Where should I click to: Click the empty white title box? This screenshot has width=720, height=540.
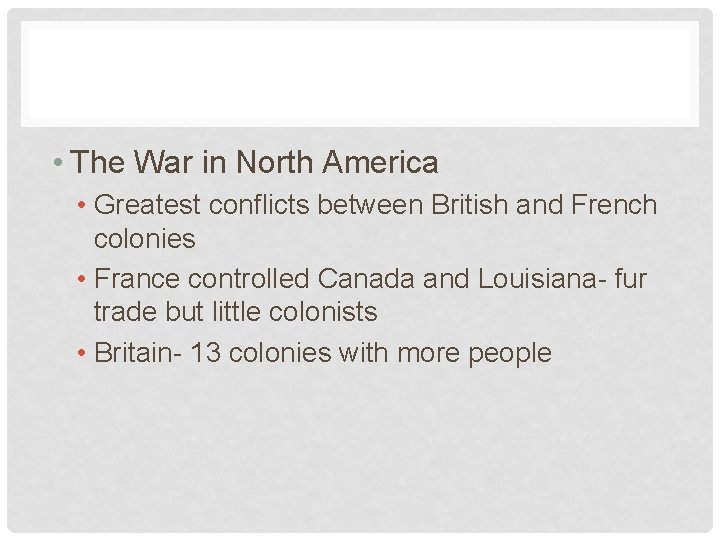360,72
